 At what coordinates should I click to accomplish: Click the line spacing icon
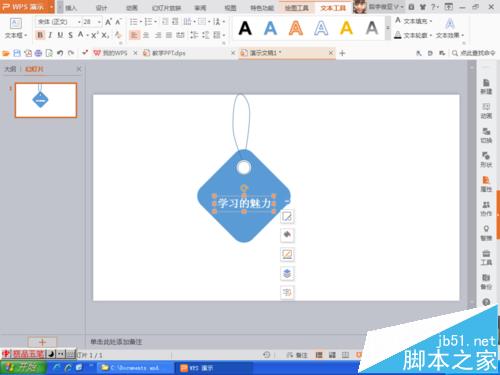[x=194, y=35]
